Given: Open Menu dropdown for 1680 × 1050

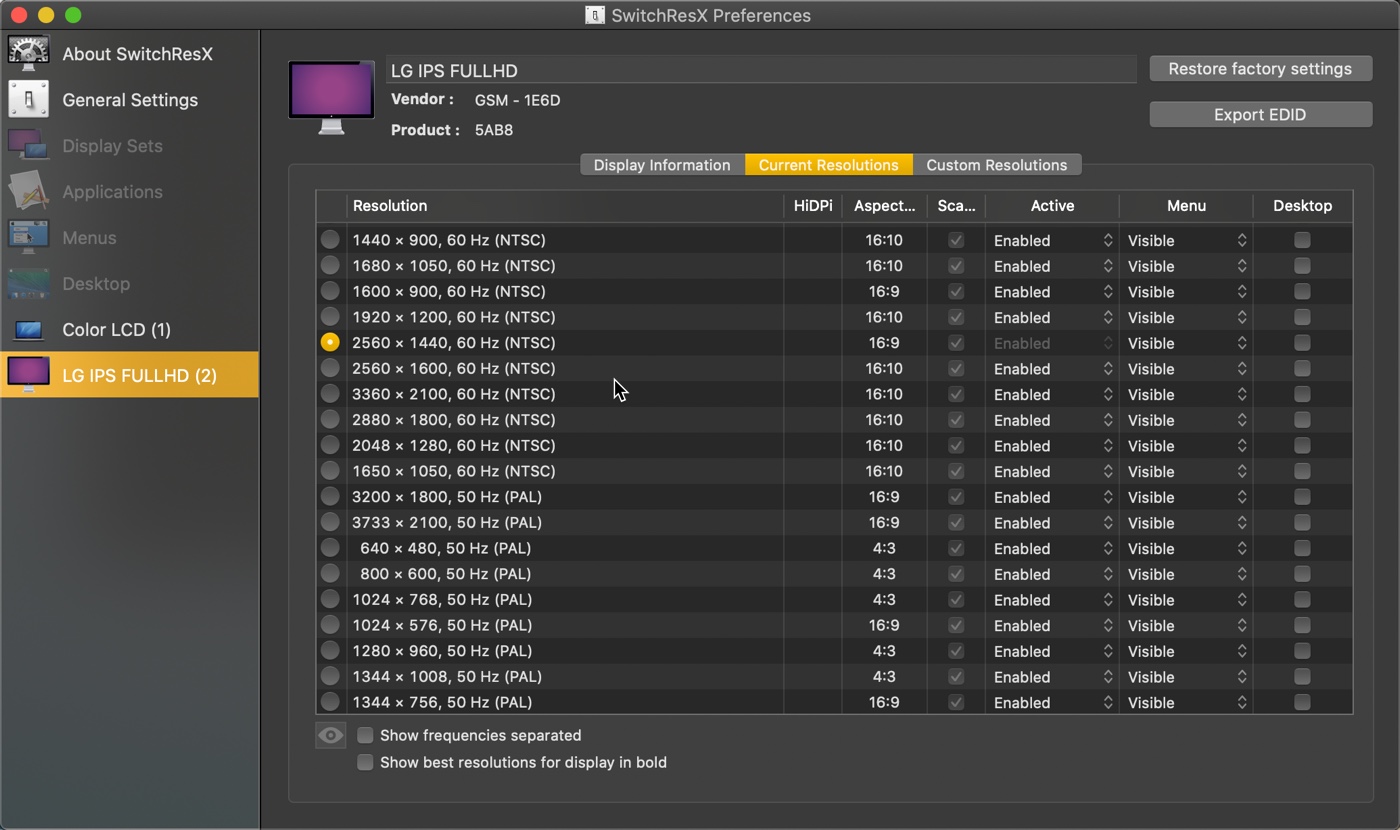Looking at the screenshot, I should [x=1187, y=266].
